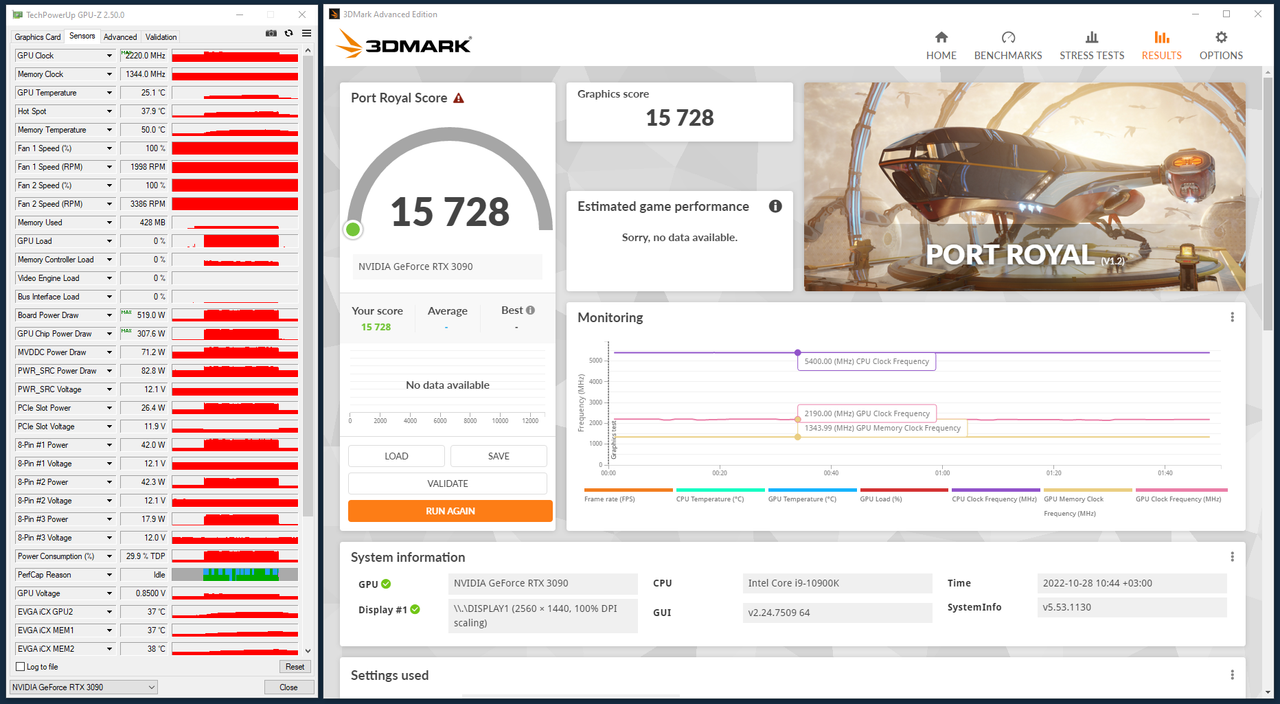Viewport: 1280px width, 704px height.
Task: Click the GPU Memory Clock chart point
Action: [797, 437]
